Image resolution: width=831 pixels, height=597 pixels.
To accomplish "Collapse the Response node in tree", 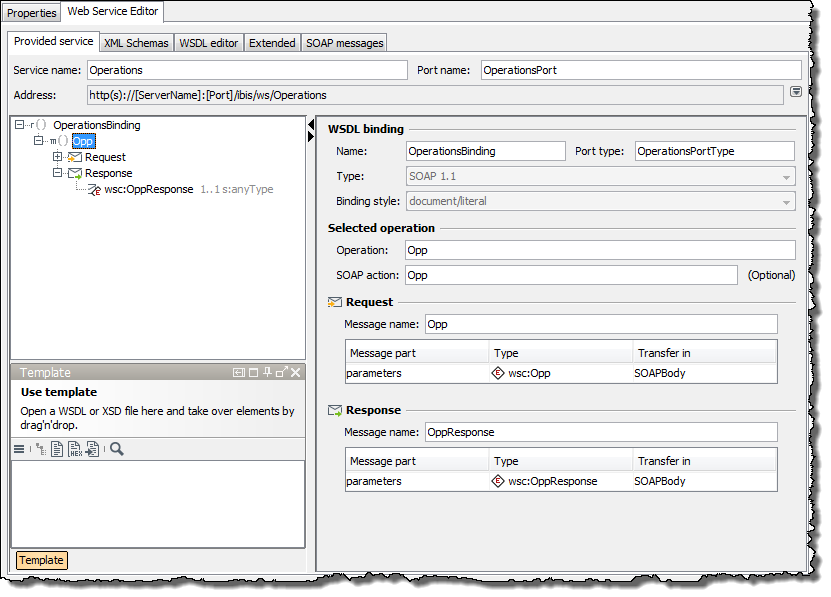I will click(58, 173).
